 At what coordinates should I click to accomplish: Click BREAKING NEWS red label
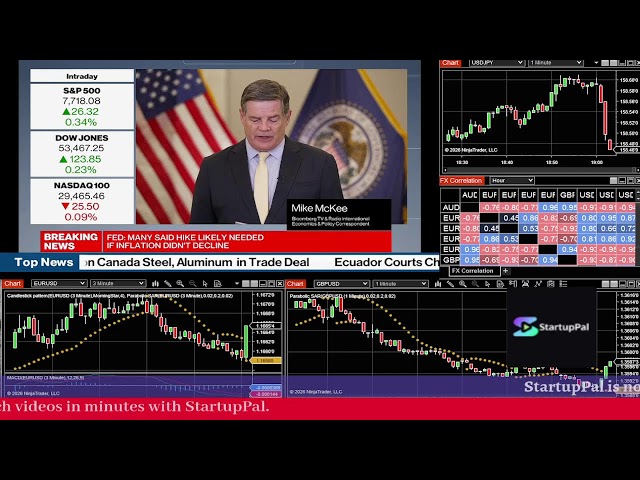point(71,241)
